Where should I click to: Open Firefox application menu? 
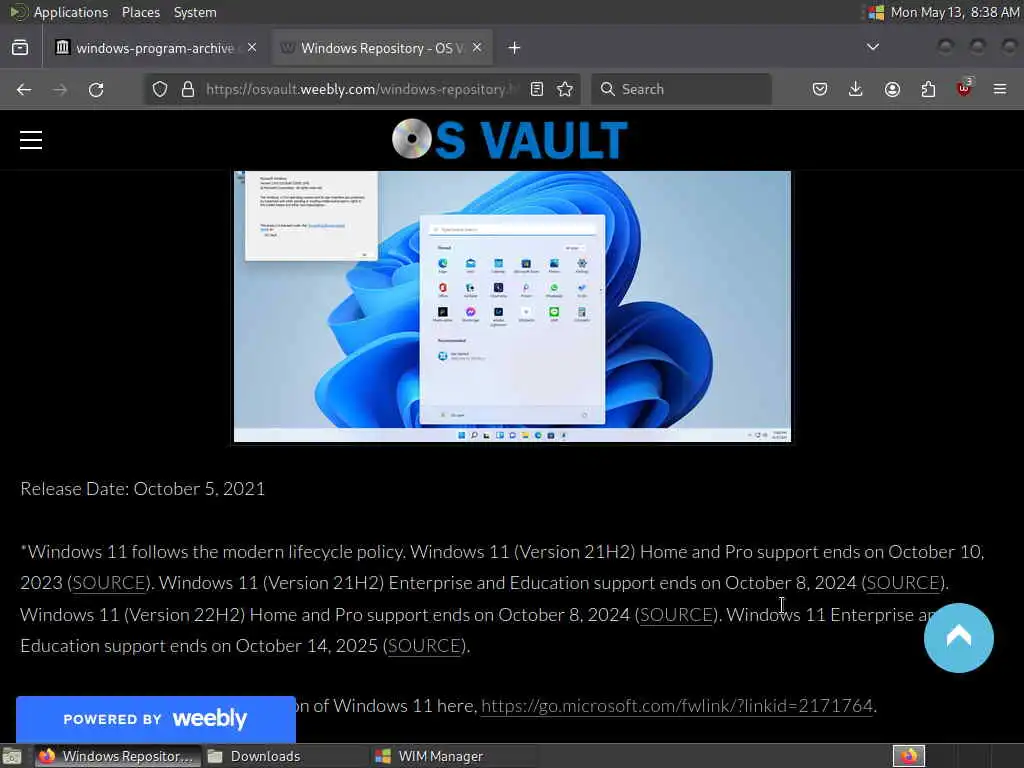point(1000,89)
